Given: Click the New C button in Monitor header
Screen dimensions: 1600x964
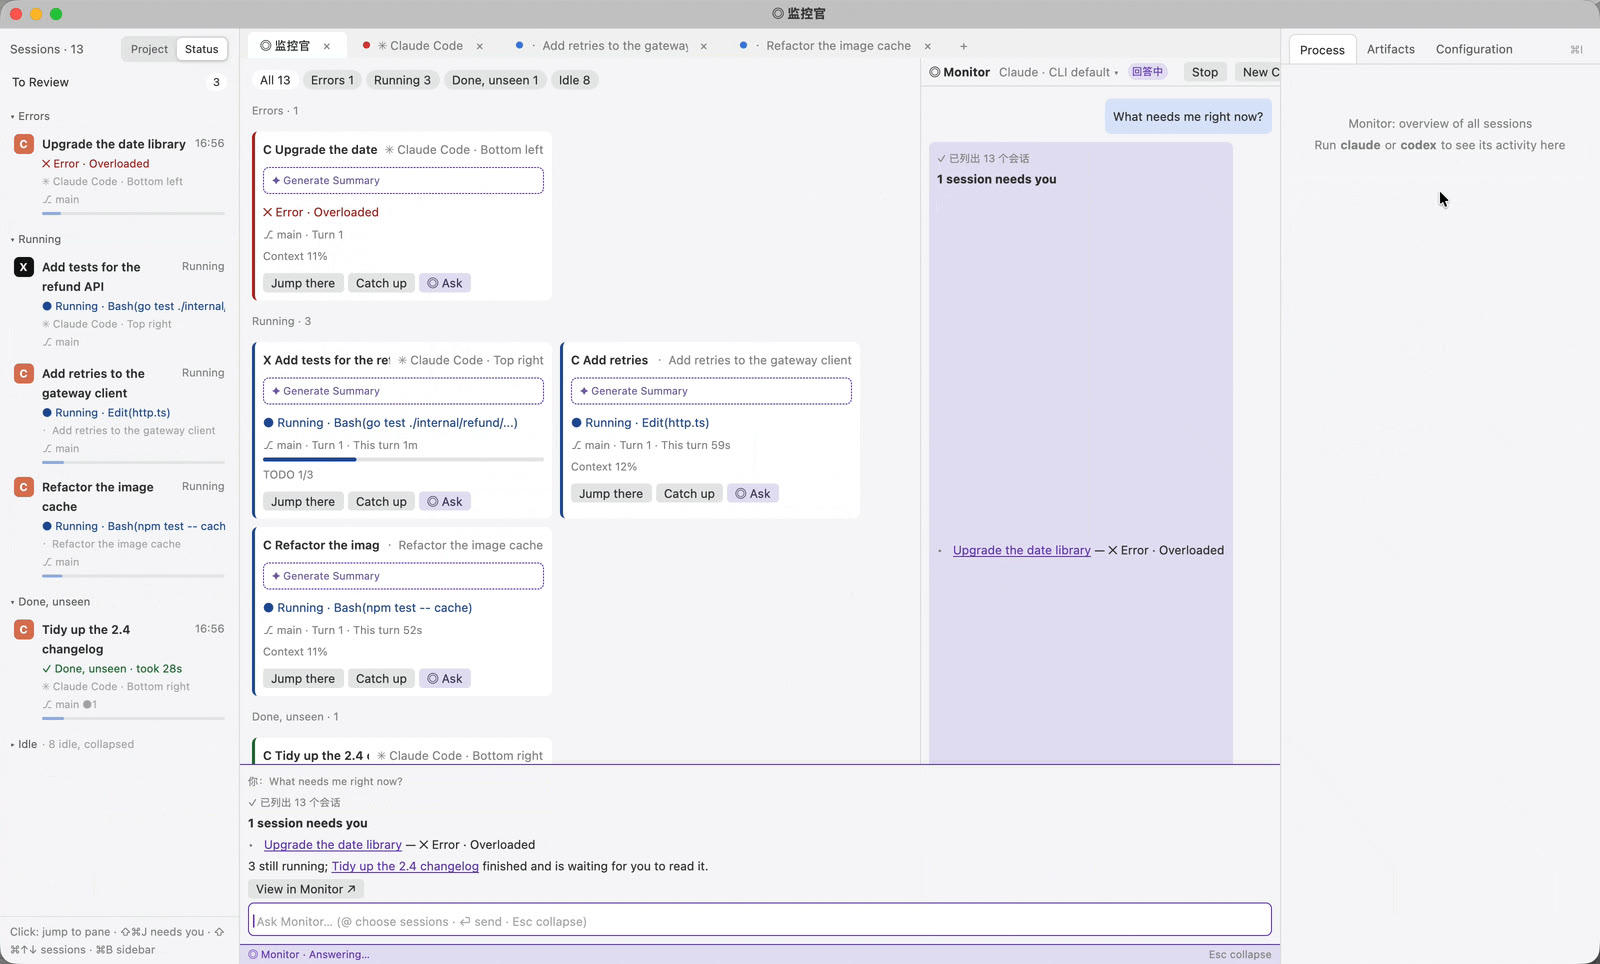Looking at the screenshot, I should 1258,72.
